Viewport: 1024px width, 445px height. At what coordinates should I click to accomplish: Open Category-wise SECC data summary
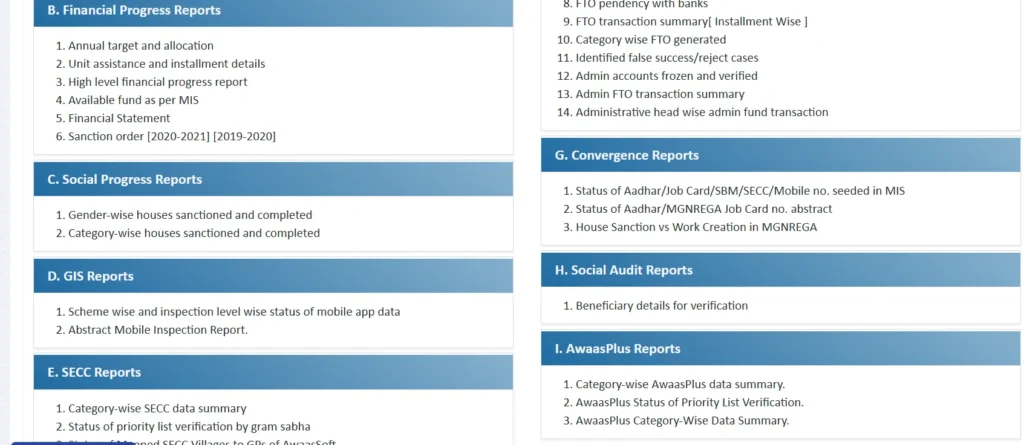click(x=157, y=408)
